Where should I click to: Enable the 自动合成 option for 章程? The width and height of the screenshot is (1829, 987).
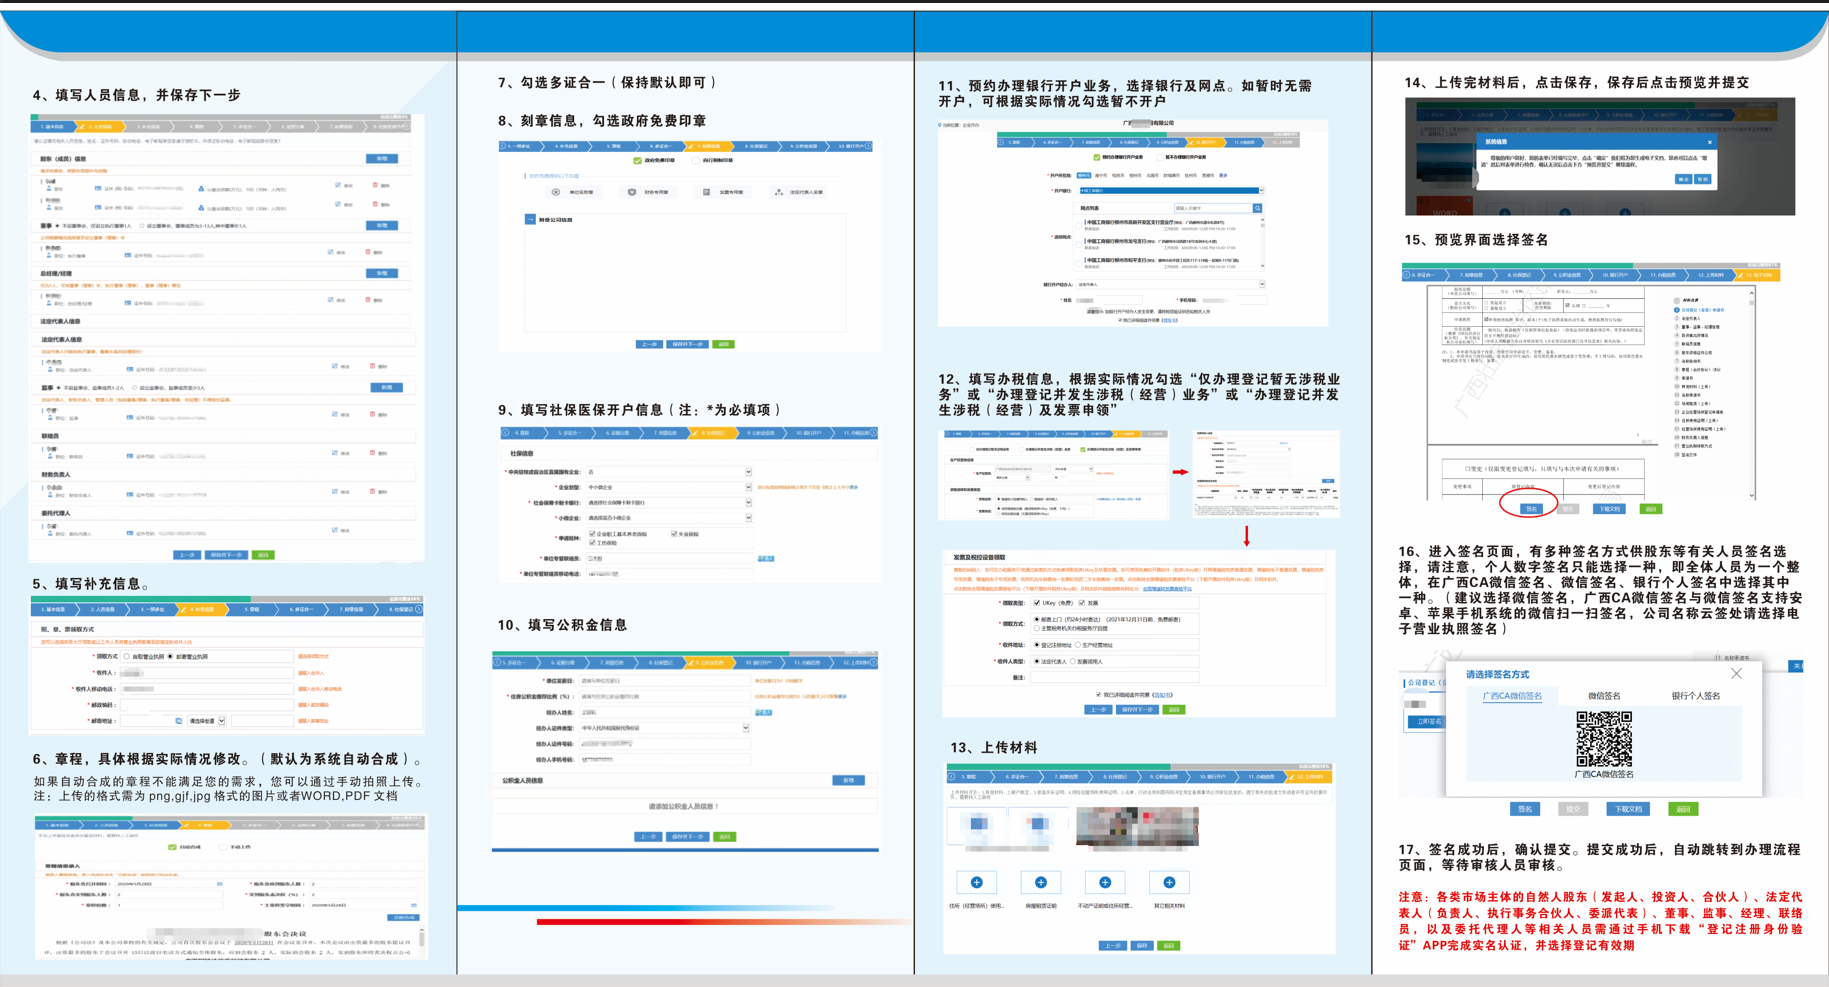172,847
